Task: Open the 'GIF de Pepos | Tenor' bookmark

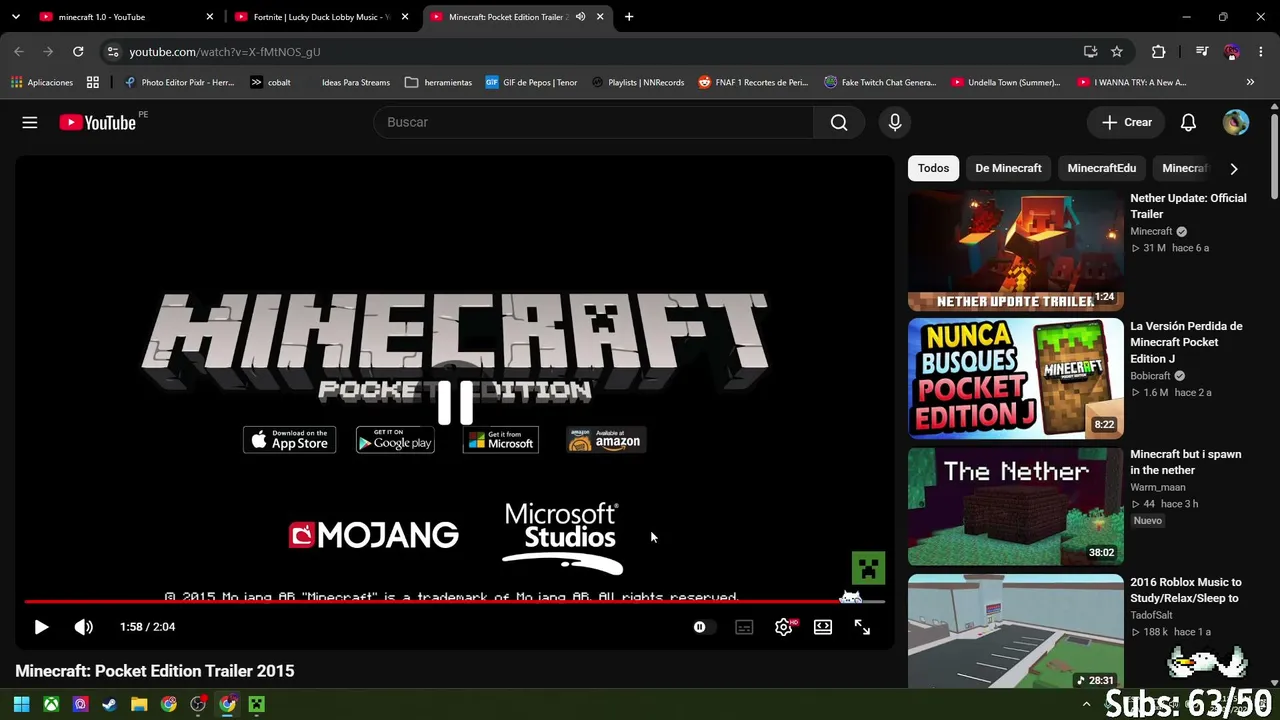Action: pyautogui.click(x=531, y=82)
